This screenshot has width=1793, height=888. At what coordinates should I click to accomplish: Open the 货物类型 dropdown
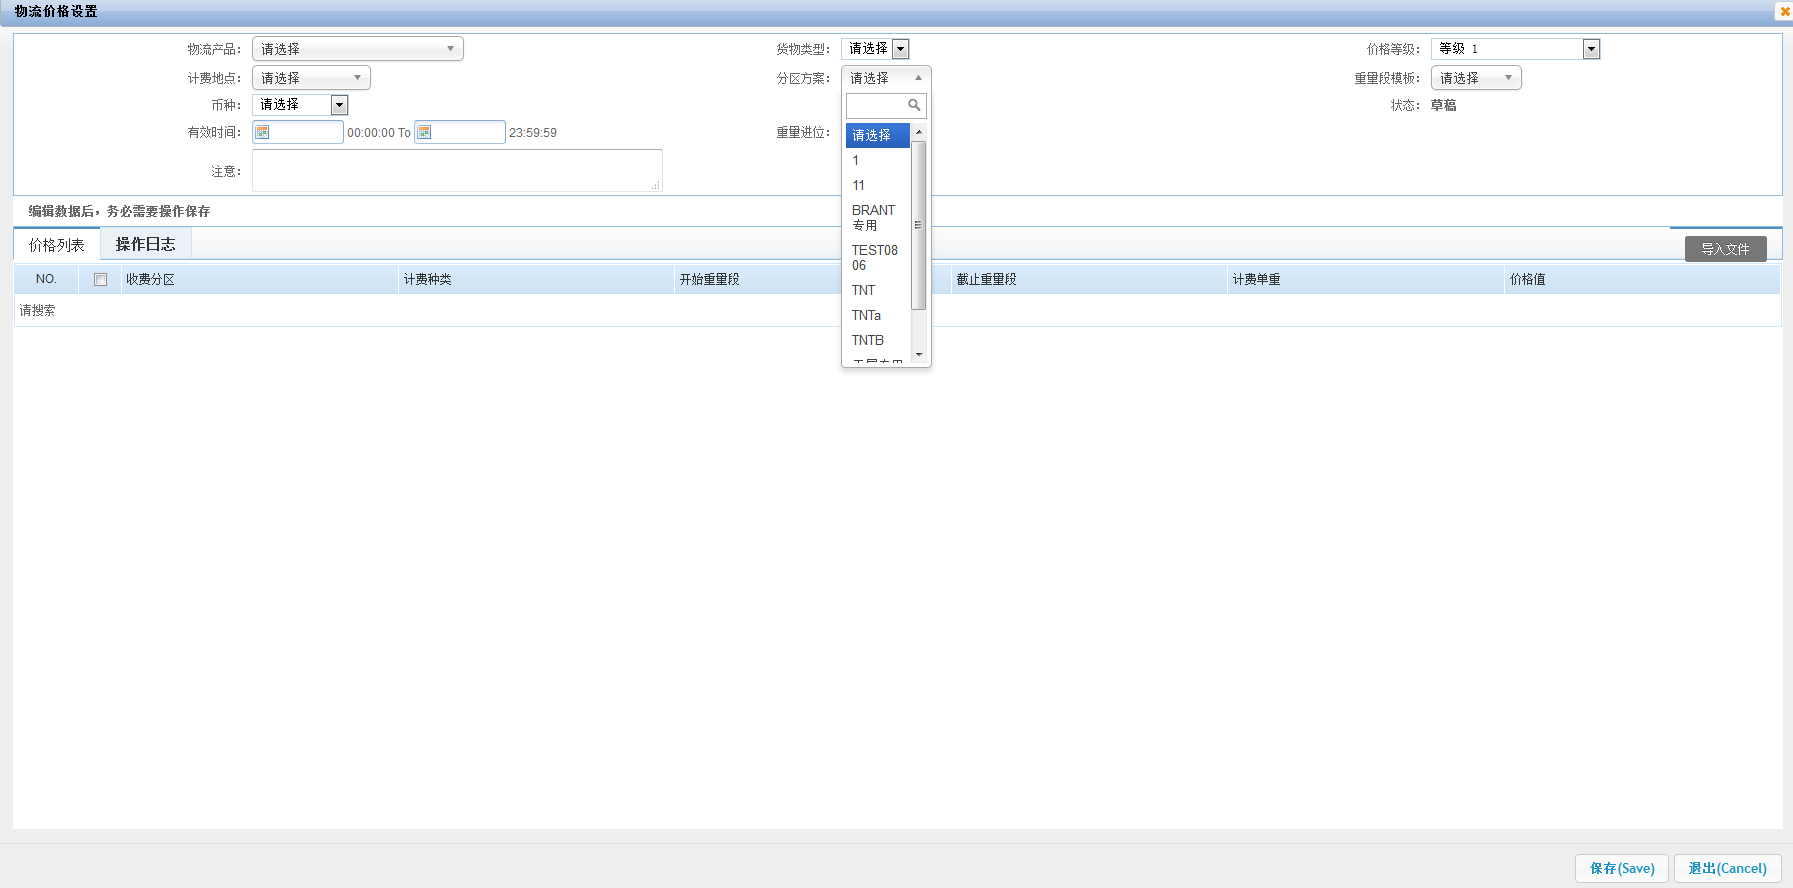pos(900,49)
